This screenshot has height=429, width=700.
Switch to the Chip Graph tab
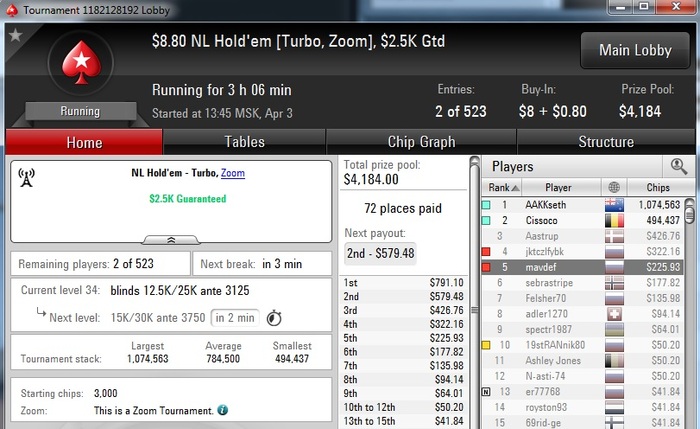pos(421,142)
